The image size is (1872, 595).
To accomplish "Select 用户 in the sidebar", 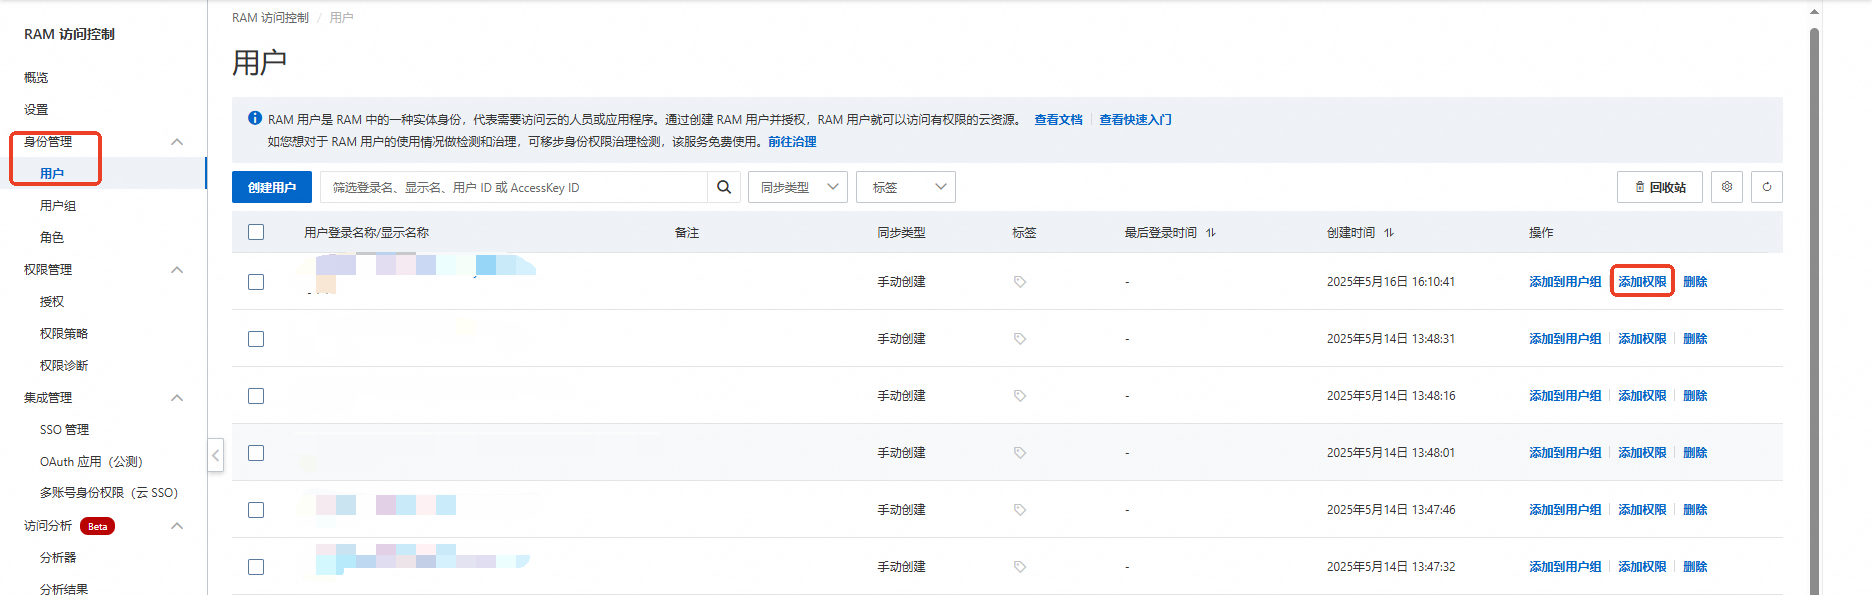I will (52, 173).
